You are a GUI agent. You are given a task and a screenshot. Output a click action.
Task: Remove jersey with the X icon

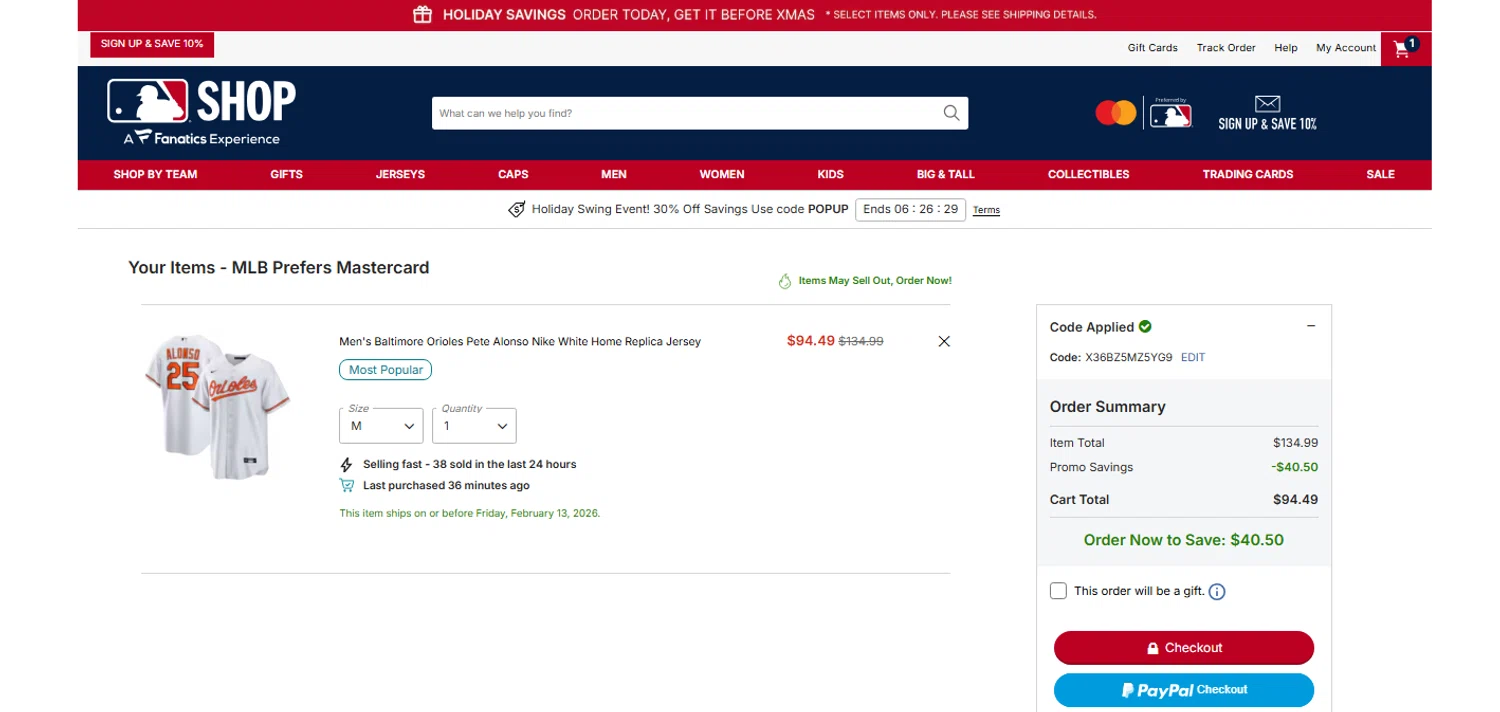point(944,341)
